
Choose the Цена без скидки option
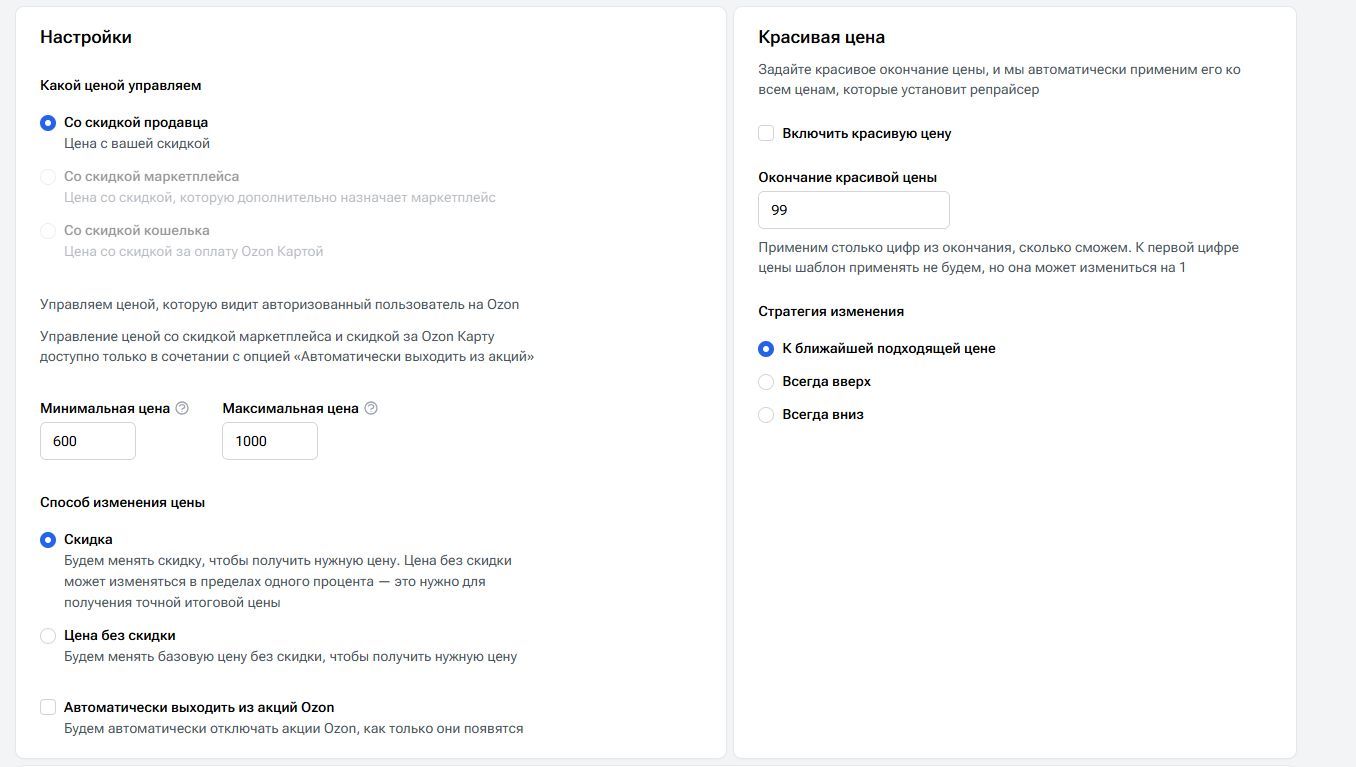48,636
